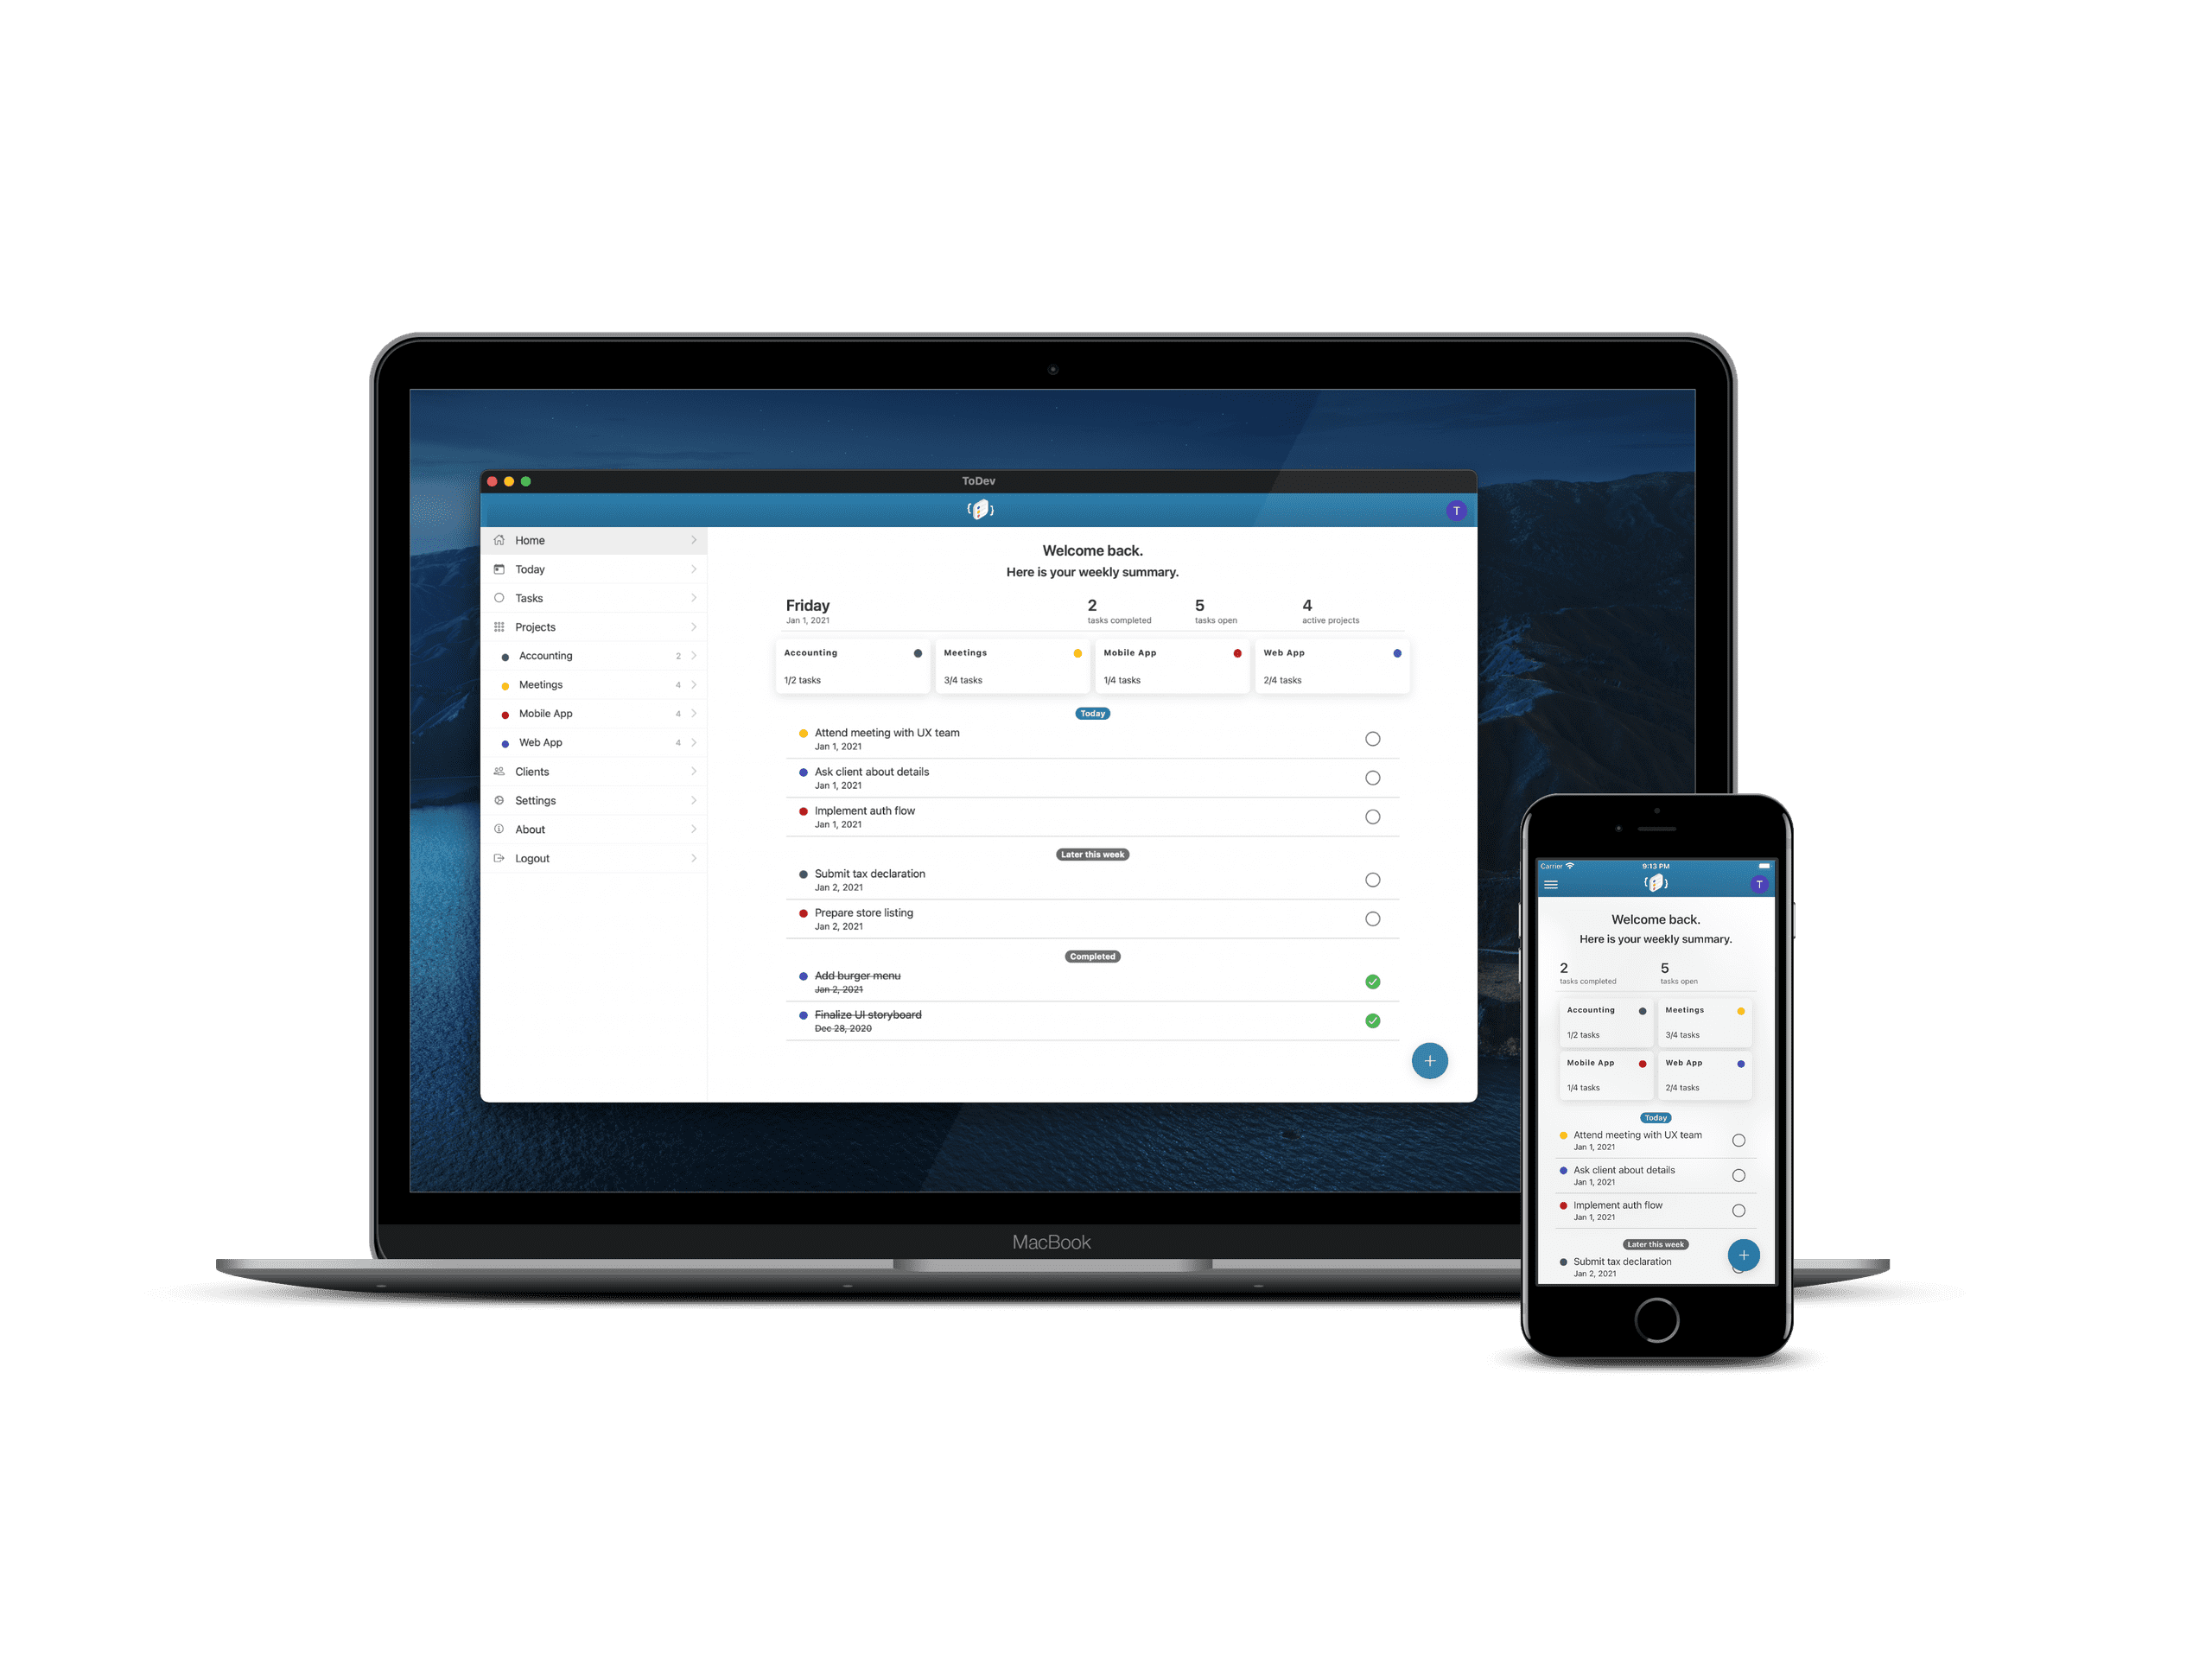This screenshot has width=2212, height=1659.
Task: Click the ToDev app logo icon
Action: (x=979, y=507)
